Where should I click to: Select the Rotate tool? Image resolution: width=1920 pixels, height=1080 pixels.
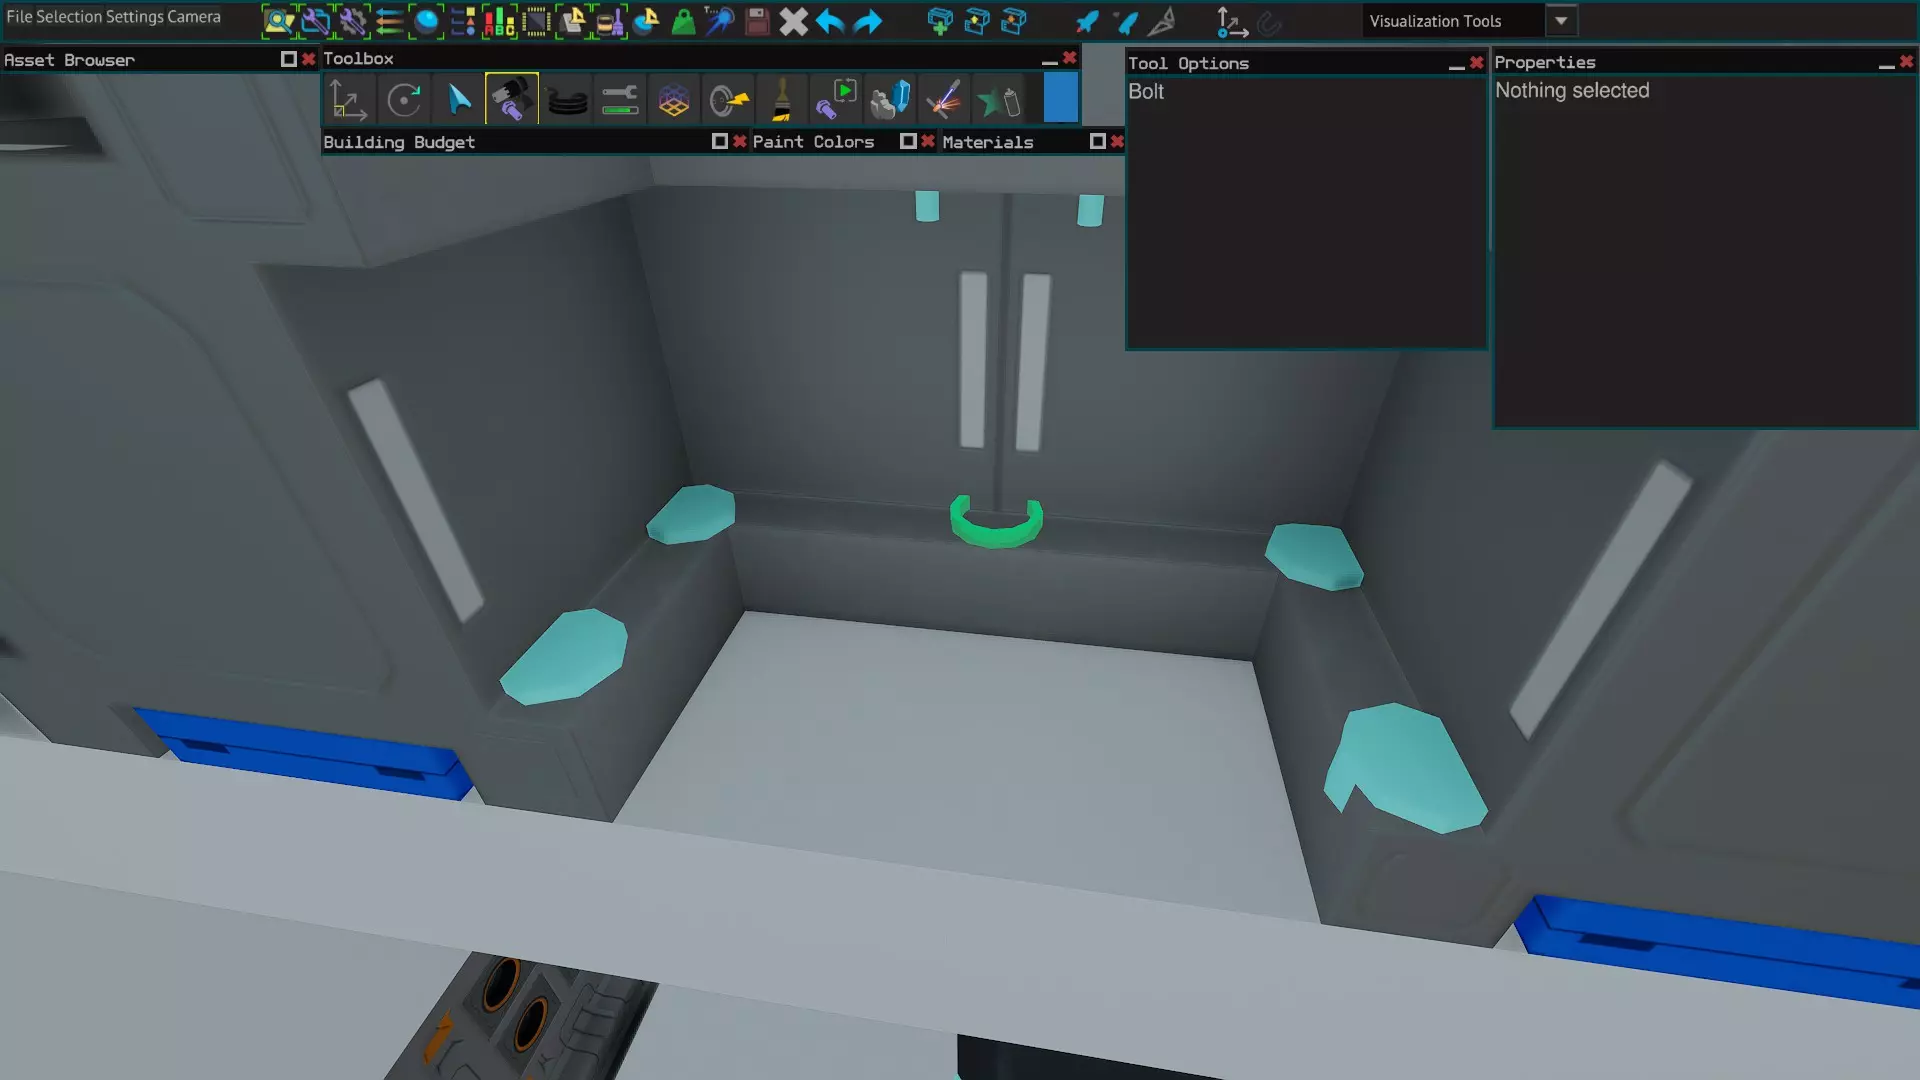pos(404,100)
